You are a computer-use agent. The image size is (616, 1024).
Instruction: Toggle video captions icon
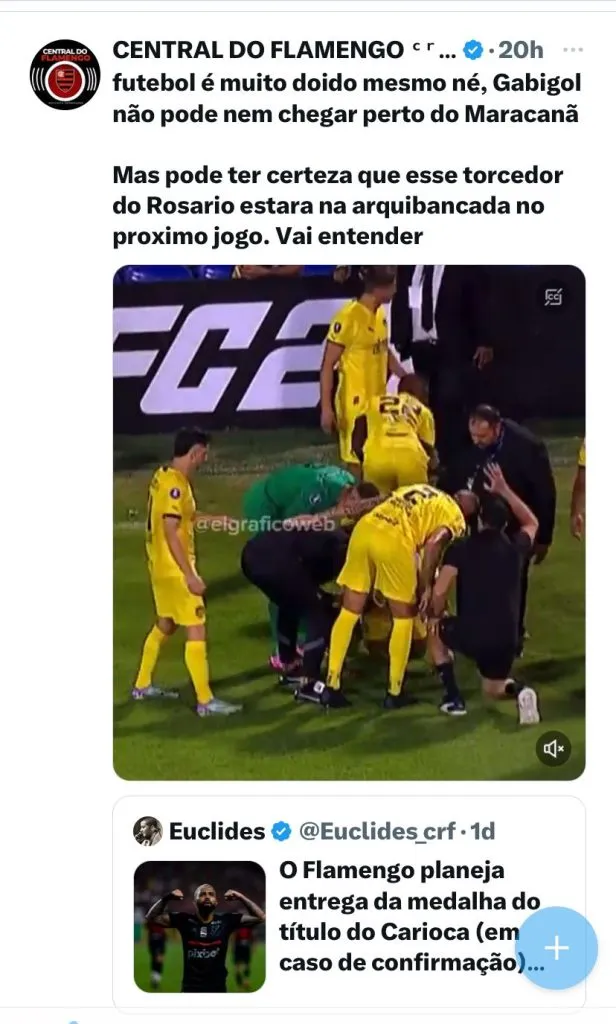553,297
